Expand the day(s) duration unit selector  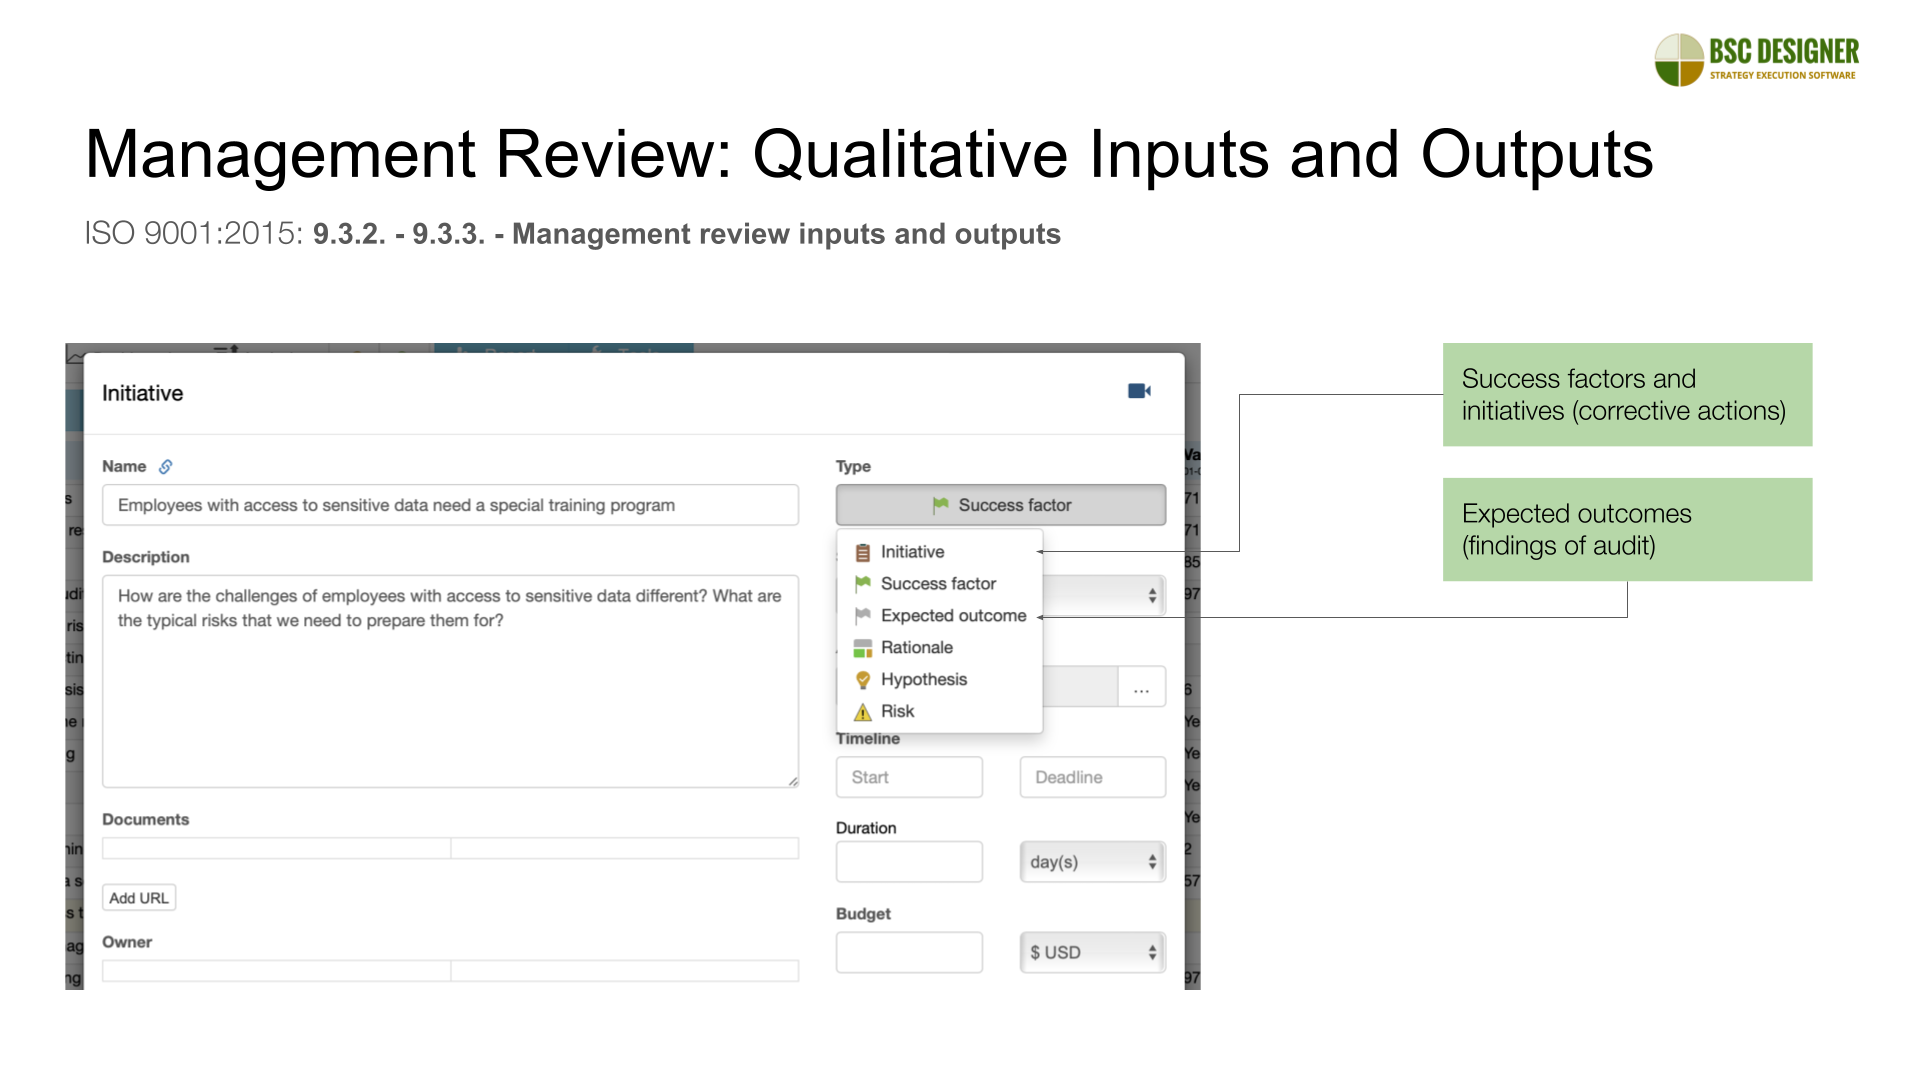pos(1092,862)
